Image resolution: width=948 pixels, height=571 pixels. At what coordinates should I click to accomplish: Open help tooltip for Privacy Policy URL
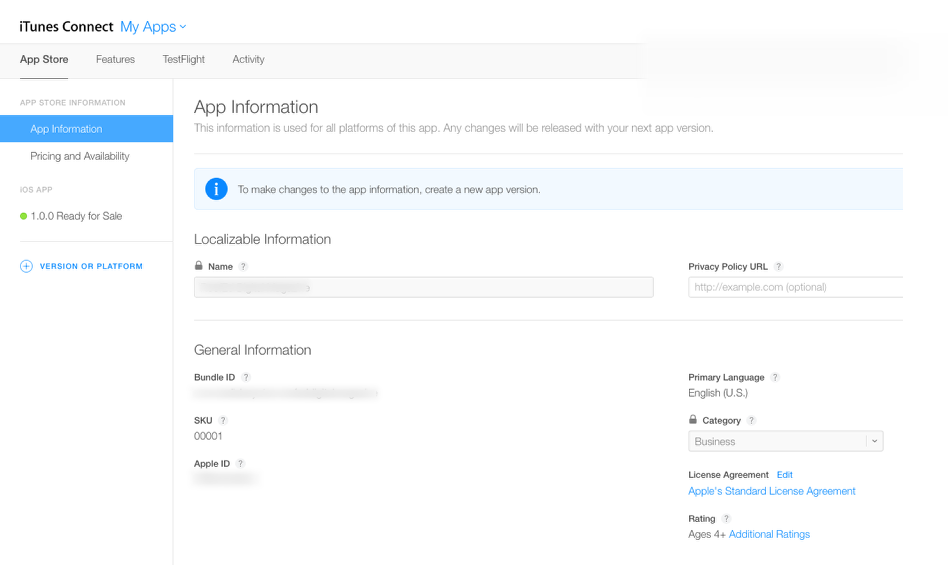[779, 267]
